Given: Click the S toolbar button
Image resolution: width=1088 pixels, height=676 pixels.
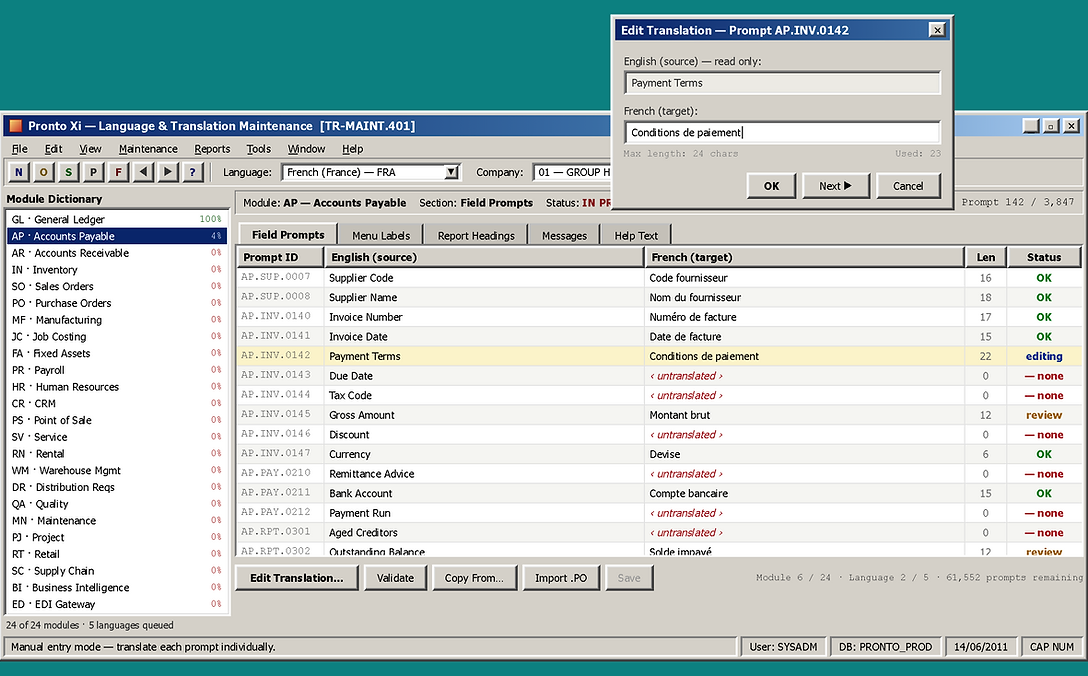Looking at the screenshot, I should 68,172.
